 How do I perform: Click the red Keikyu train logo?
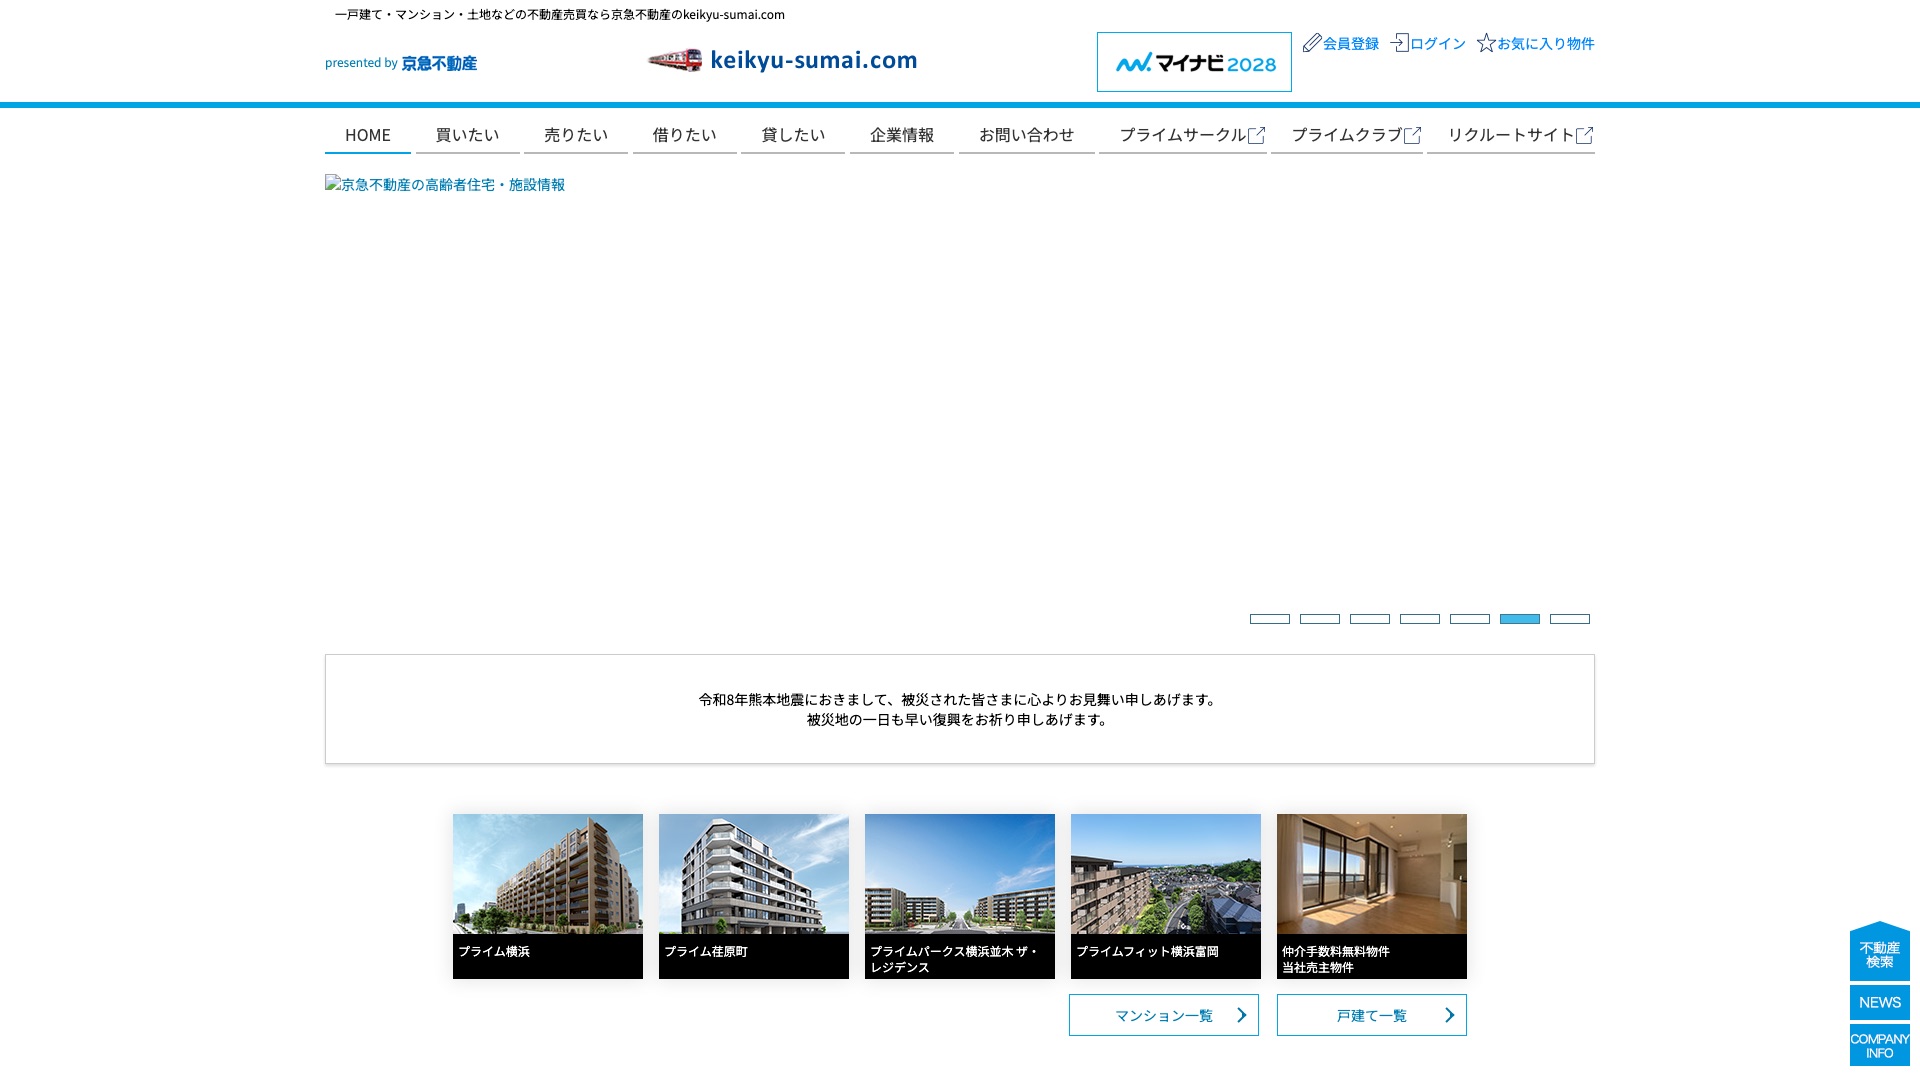point(675,60)
